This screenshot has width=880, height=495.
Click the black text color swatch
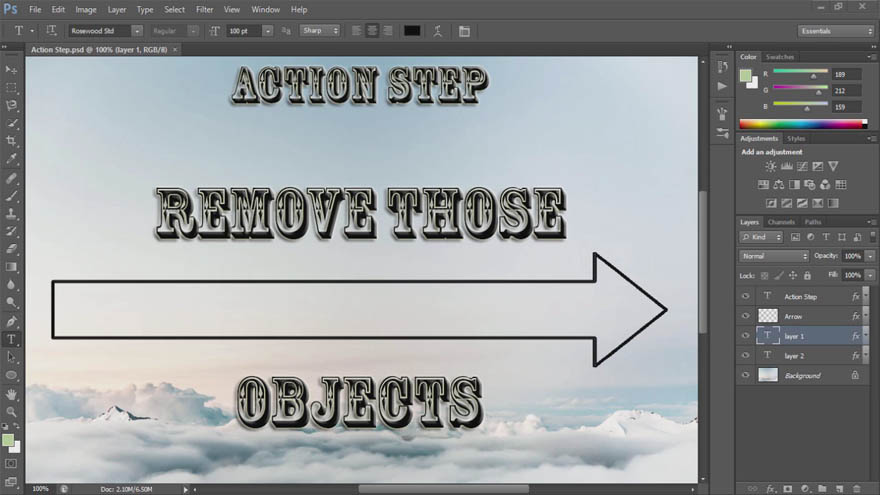click(412, 31)
